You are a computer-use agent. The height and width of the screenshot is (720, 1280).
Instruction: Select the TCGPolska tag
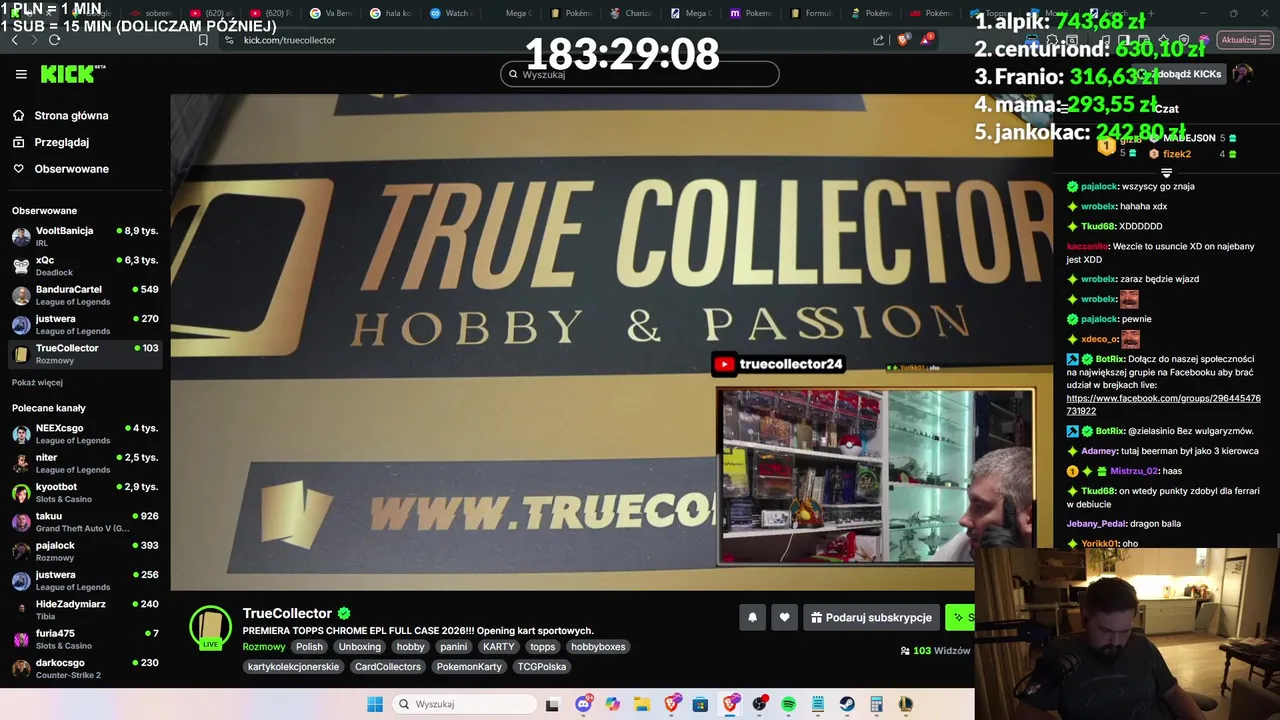541,667
